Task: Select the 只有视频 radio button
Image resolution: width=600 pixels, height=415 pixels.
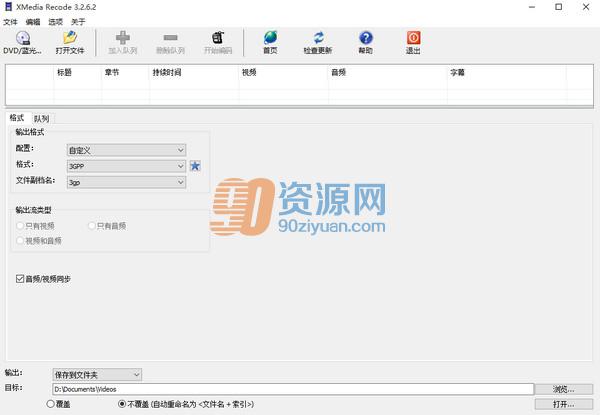Action: coord(20,226)
